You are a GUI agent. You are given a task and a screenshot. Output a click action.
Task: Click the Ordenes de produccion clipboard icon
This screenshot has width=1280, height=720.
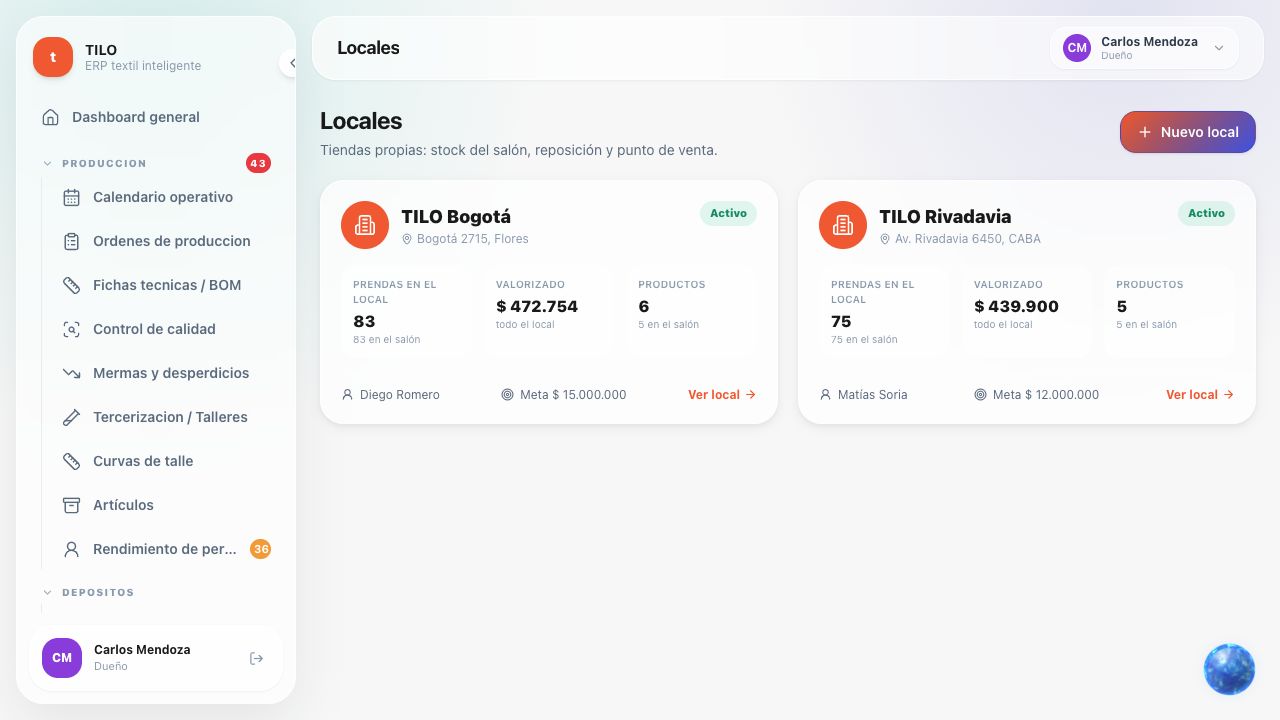pyautogui.click(x=71, y=241)
